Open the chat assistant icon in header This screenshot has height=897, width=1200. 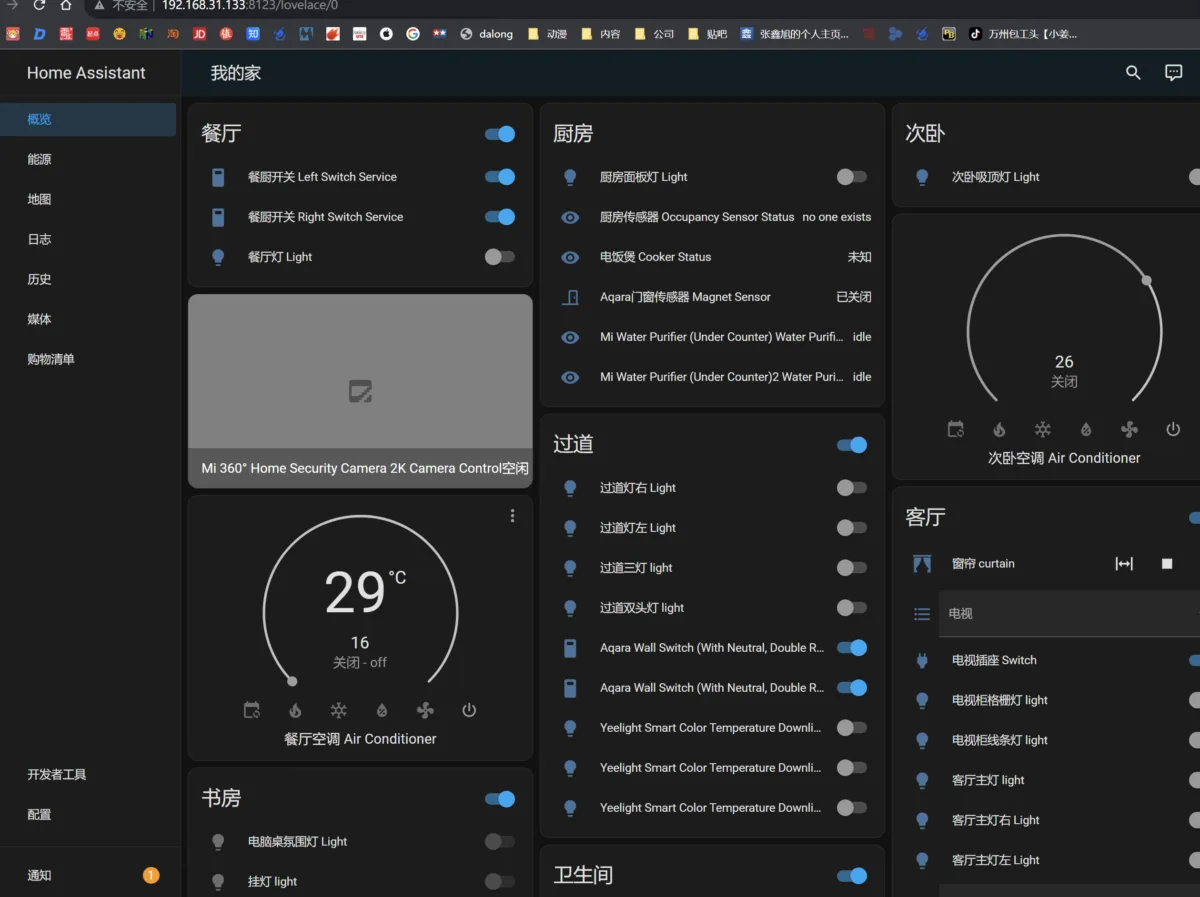(x=1174, y=73)
